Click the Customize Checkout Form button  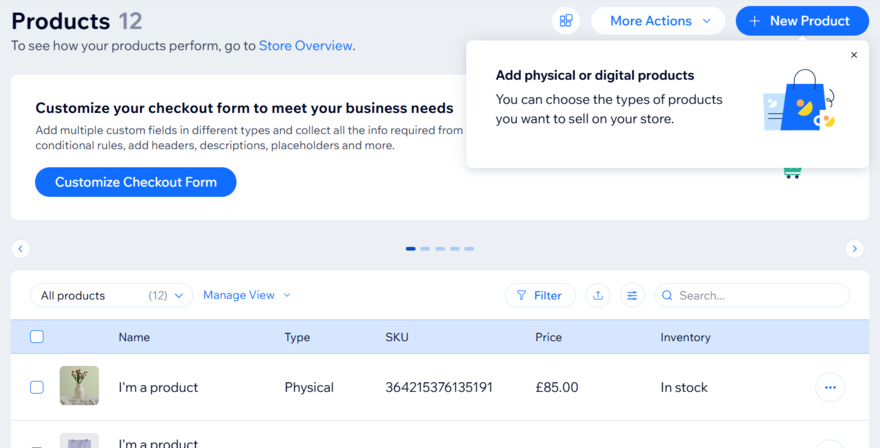click(x=136, y=182)
